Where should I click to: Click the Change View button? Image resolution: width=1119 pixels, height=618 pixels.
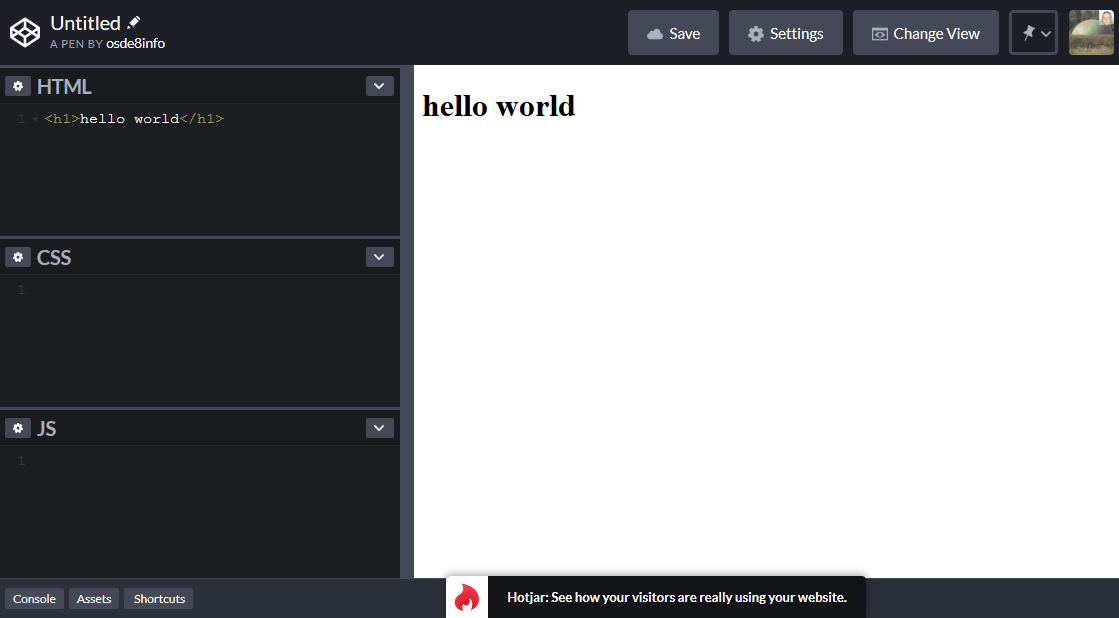coord(925,33)
